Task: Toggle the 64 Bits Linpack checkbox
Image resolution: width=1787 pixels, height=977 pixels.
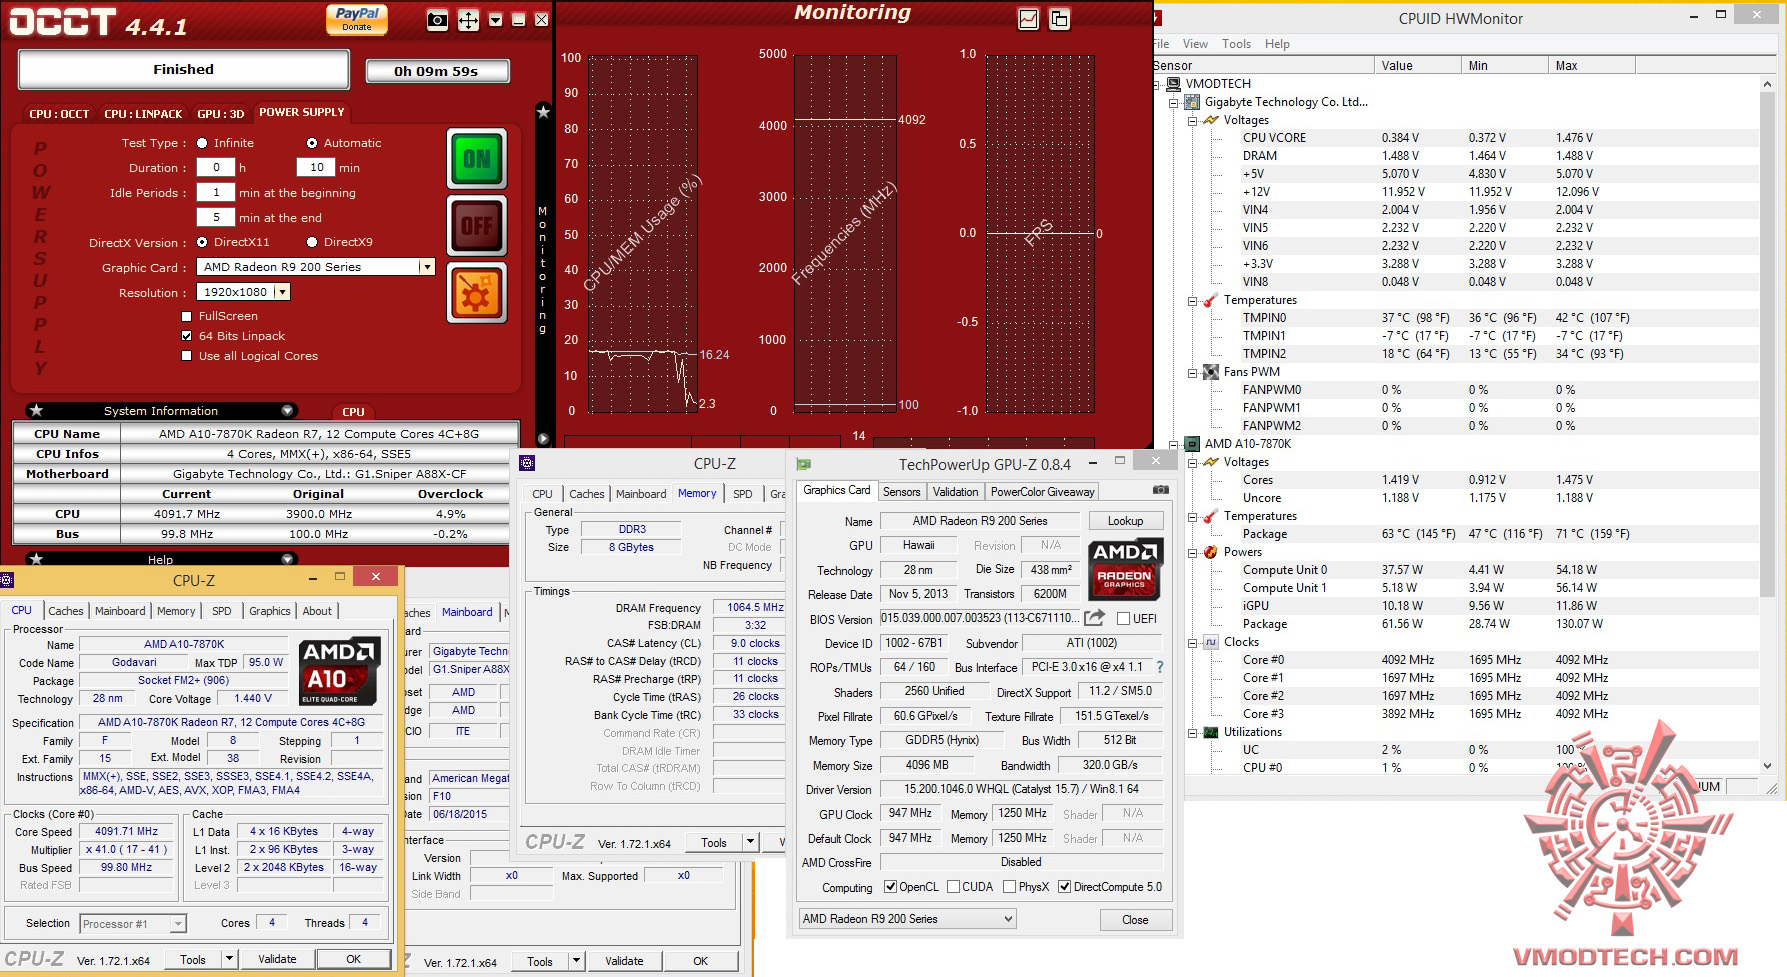Action: pyautogui.click(x=186, y=336)
